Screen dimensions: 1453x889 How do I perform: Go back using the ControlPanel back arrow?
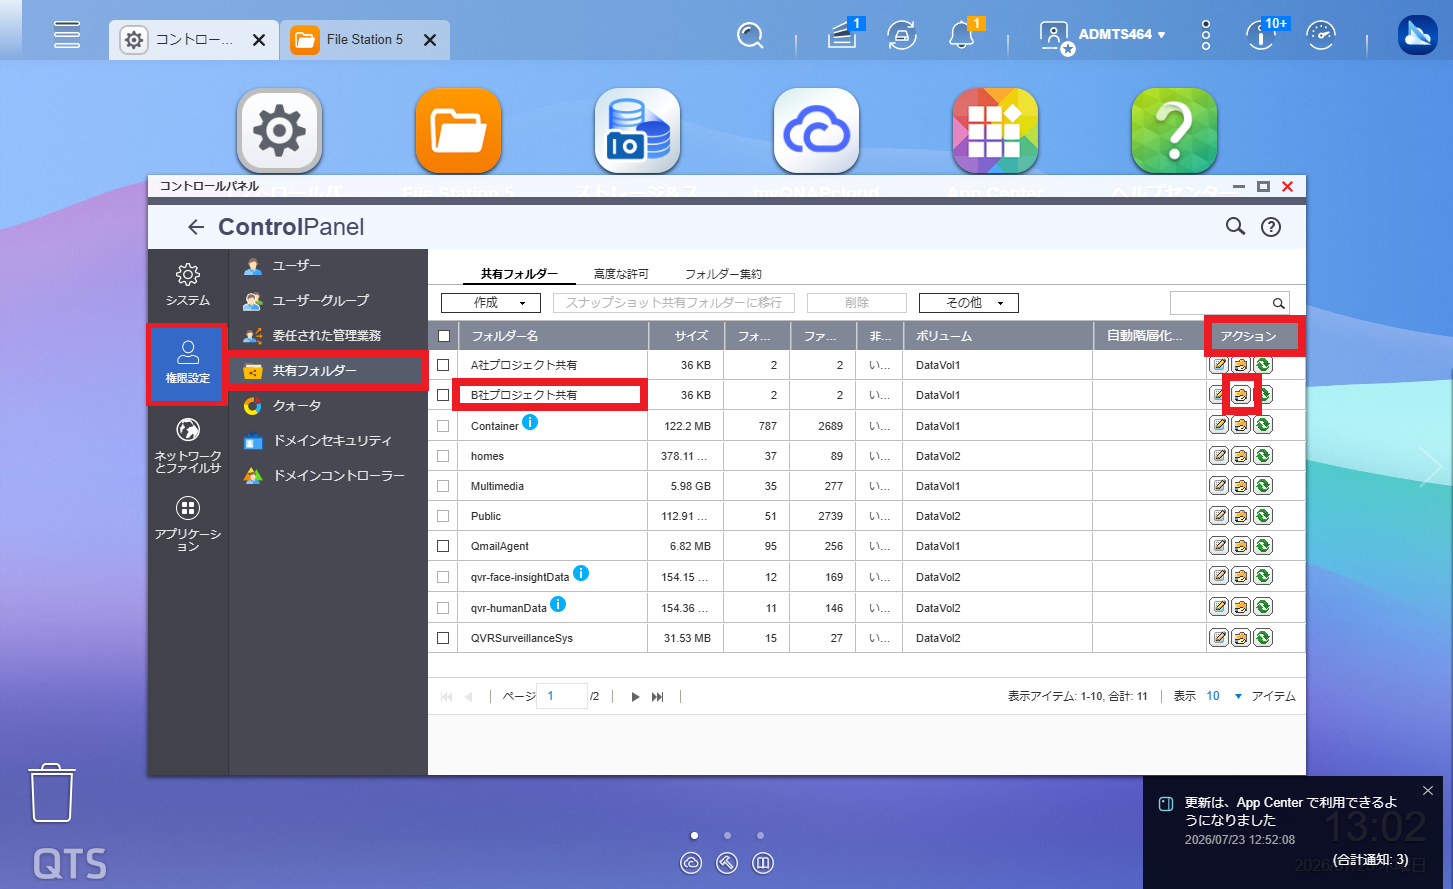196,227
